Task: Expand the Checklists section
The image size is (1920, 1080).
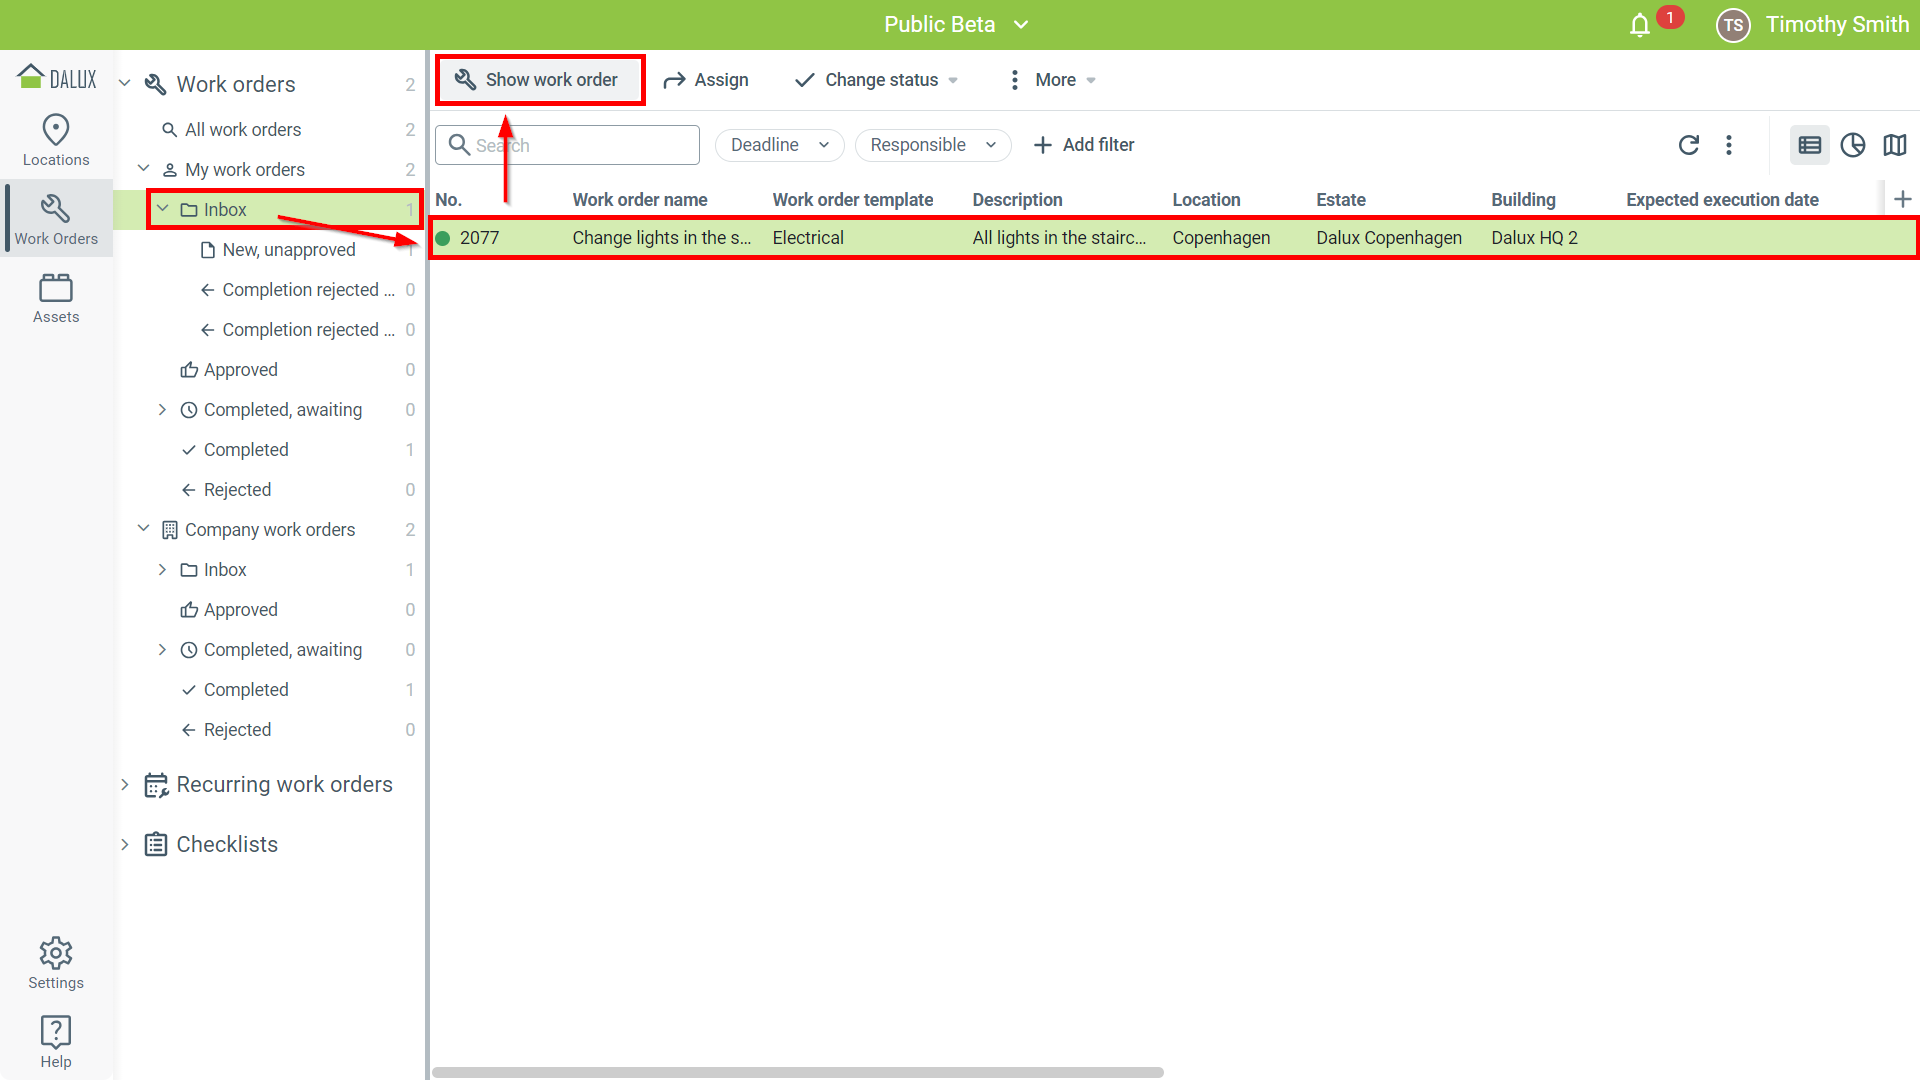Action: [x=125, y=845]
